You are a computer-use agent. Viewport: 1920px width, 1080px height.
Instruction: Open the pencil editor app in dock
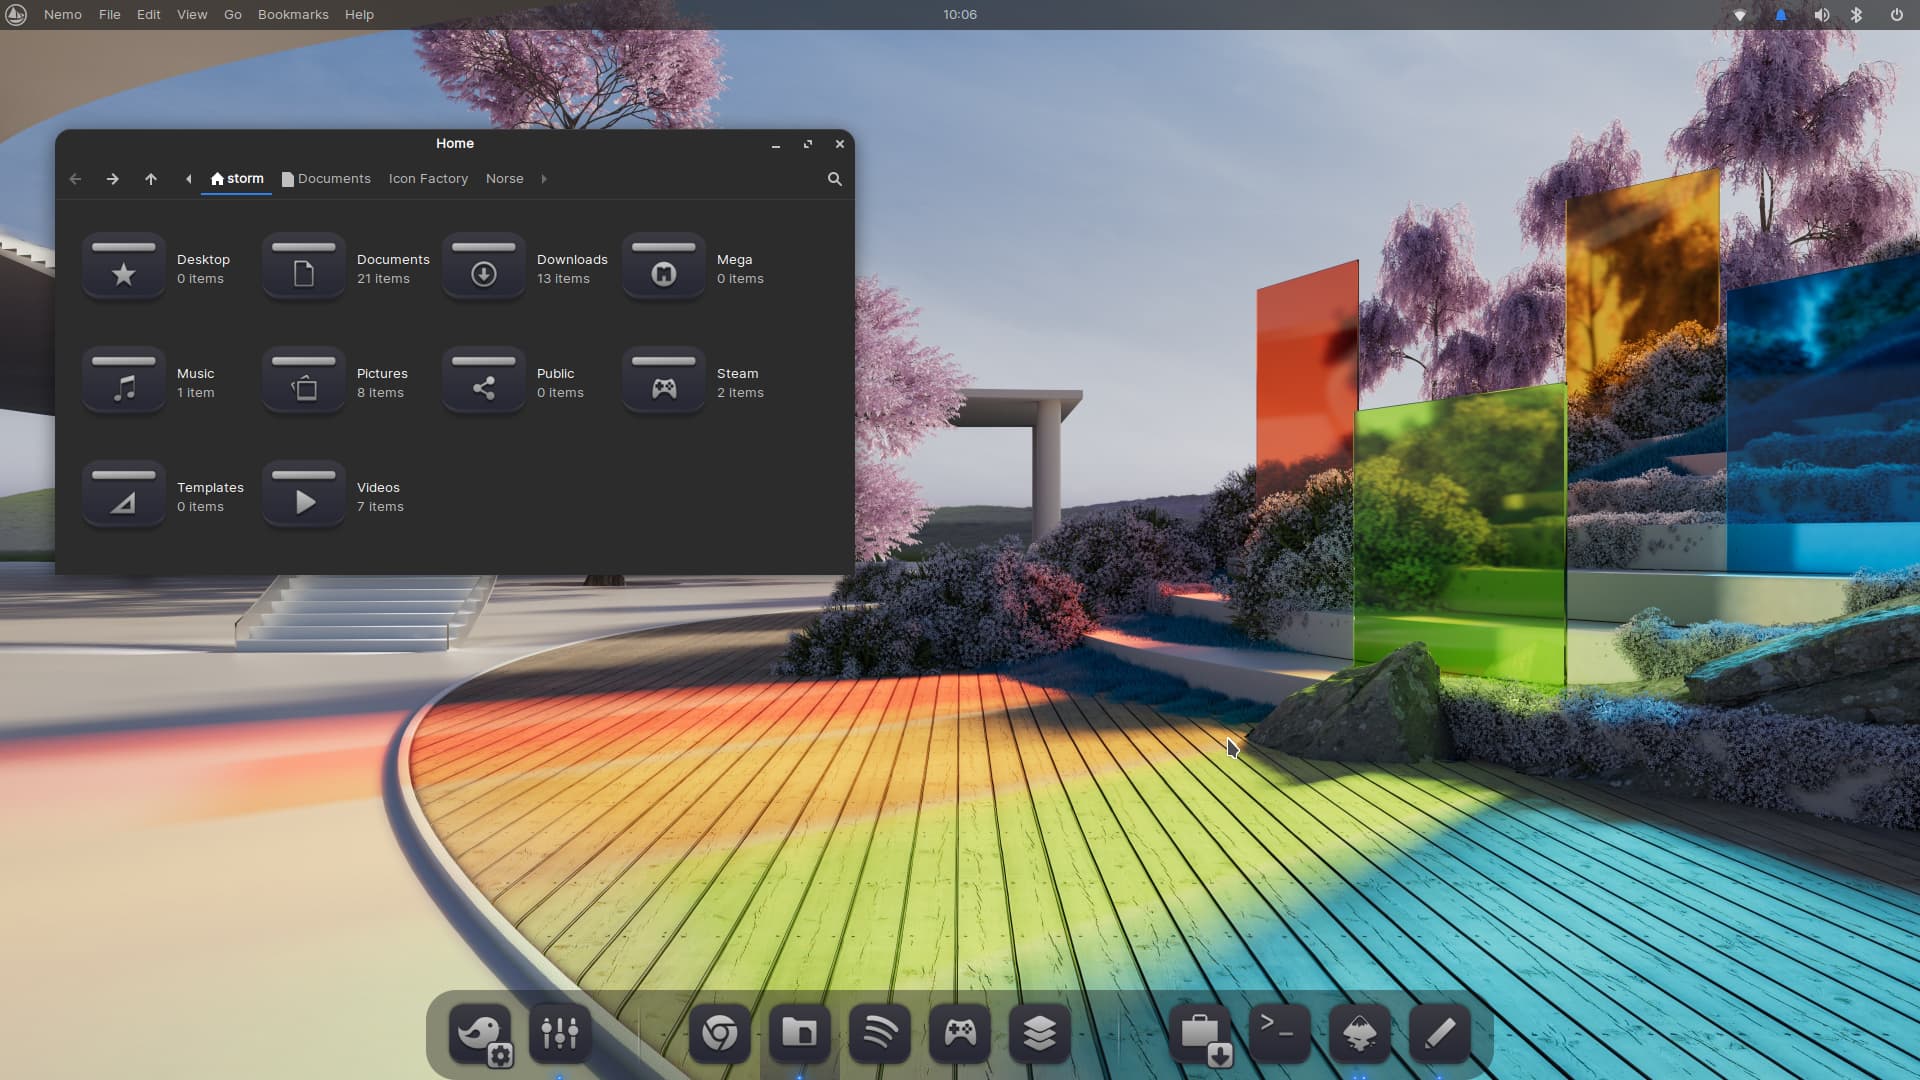click(x=1440, y=1033)
